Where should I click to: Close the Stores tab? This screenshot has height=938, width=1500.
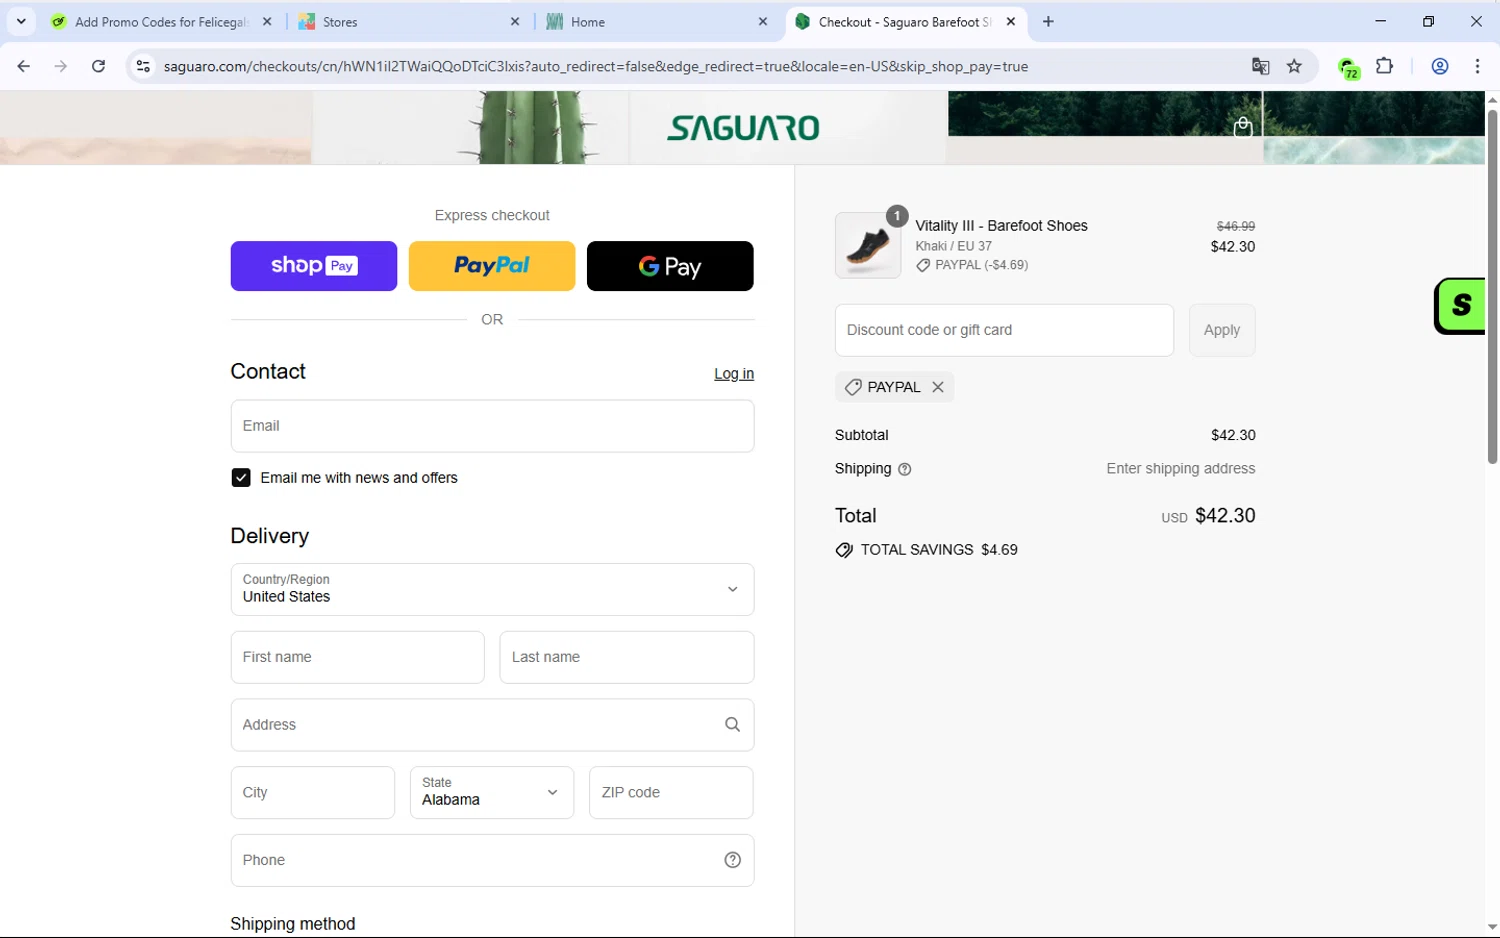click(515, 21)
